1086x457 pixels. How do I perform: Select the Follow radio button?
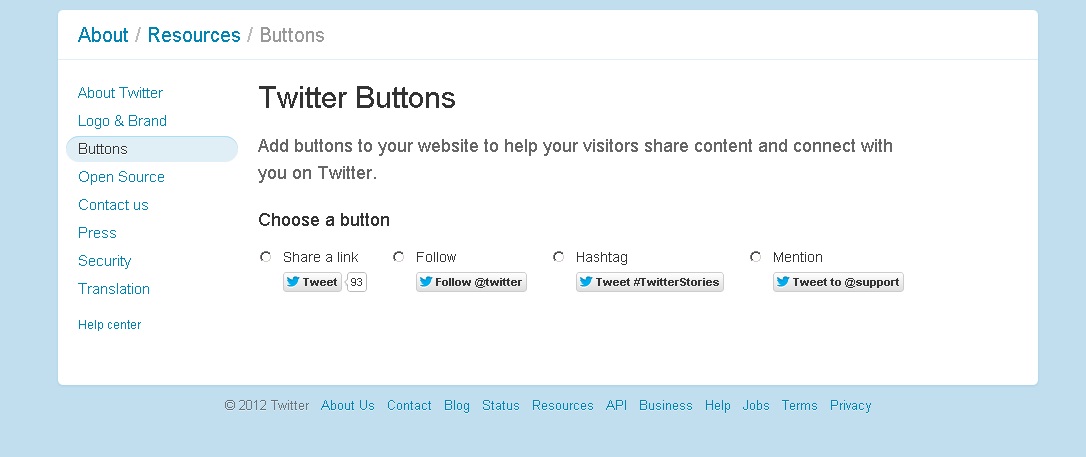pyautogui.click(x=399, y=257)
